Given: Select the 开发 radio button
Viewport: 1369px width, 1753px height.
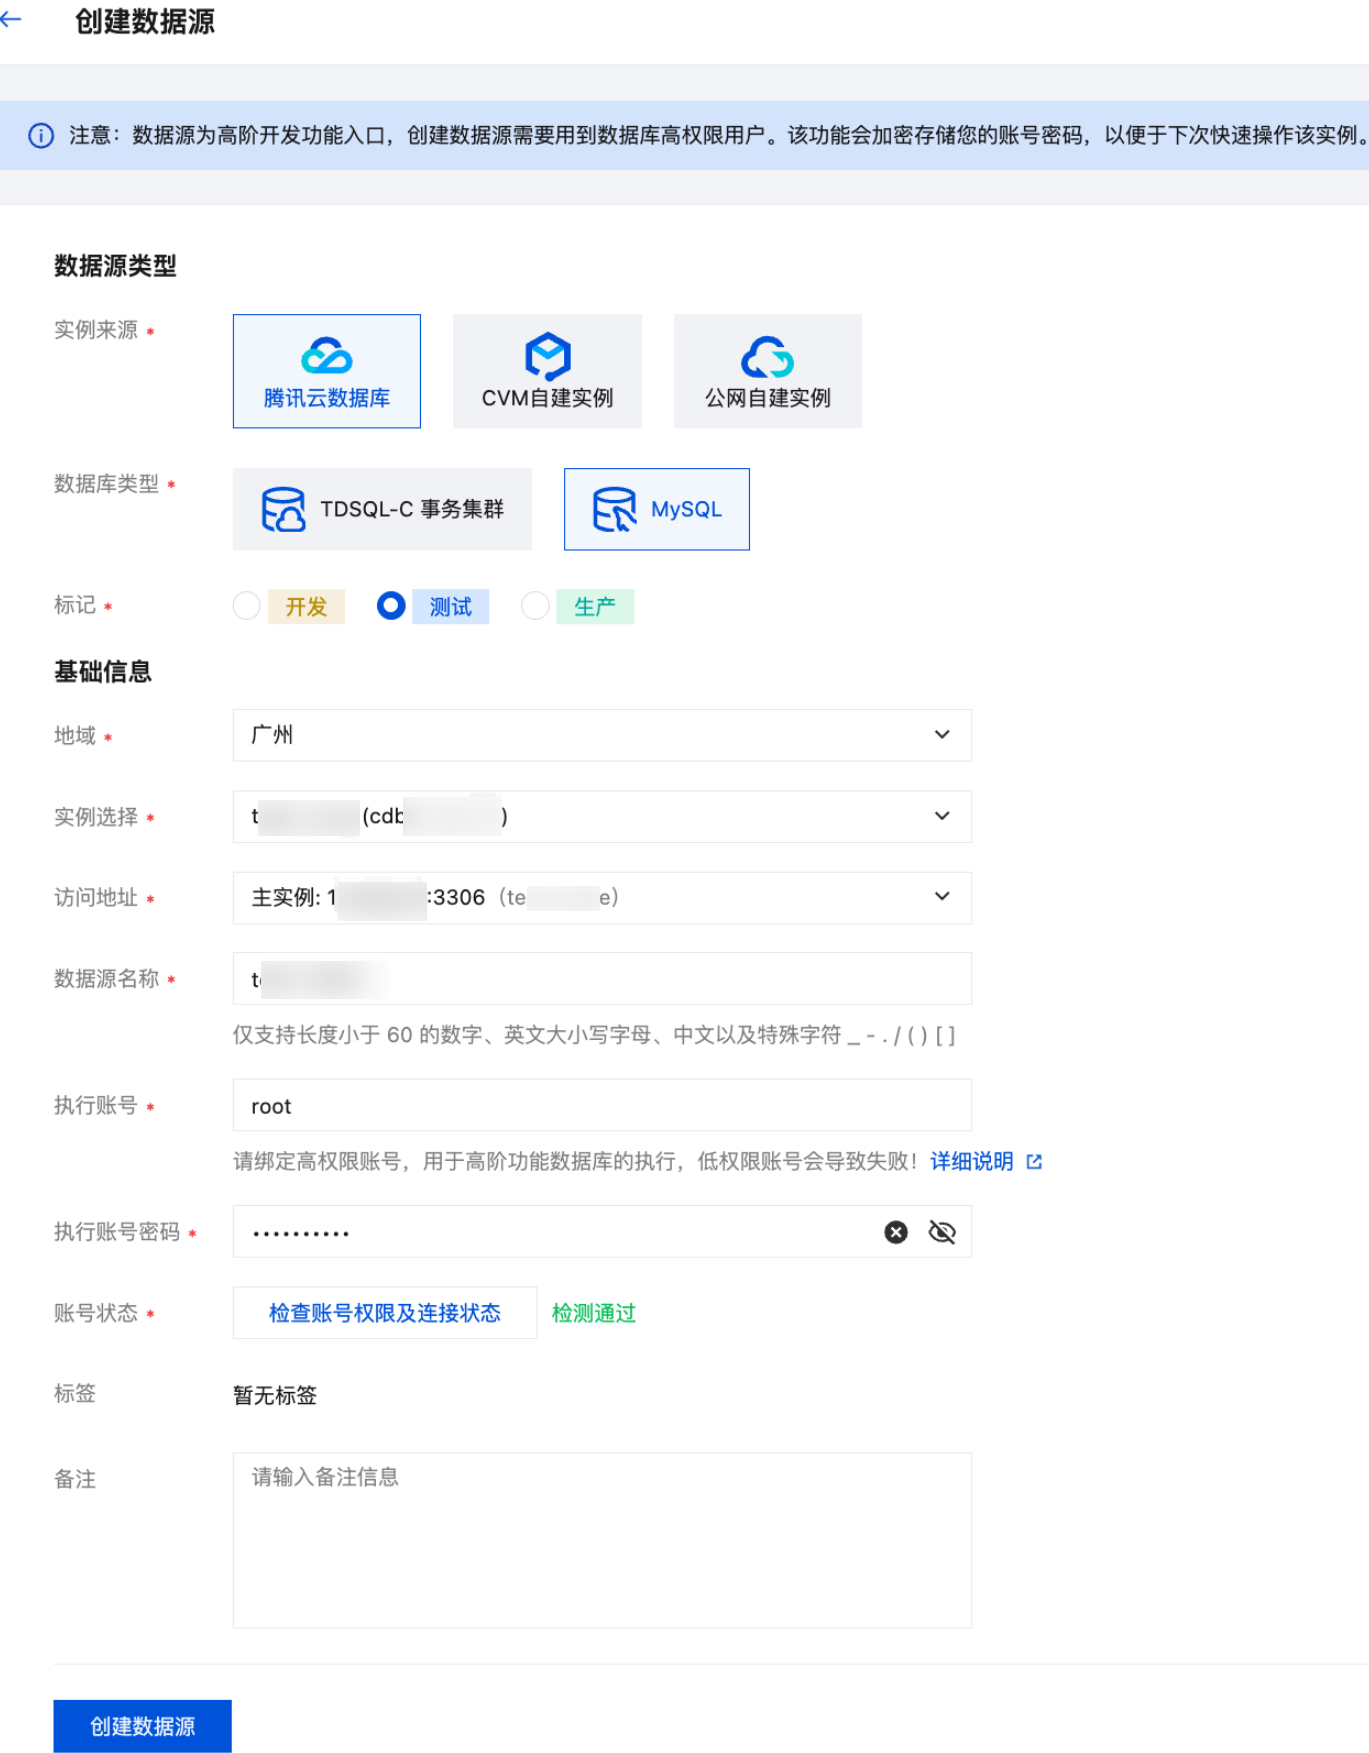Looking at the screenshot, I should pyautogui.click(x=247, y=606).
